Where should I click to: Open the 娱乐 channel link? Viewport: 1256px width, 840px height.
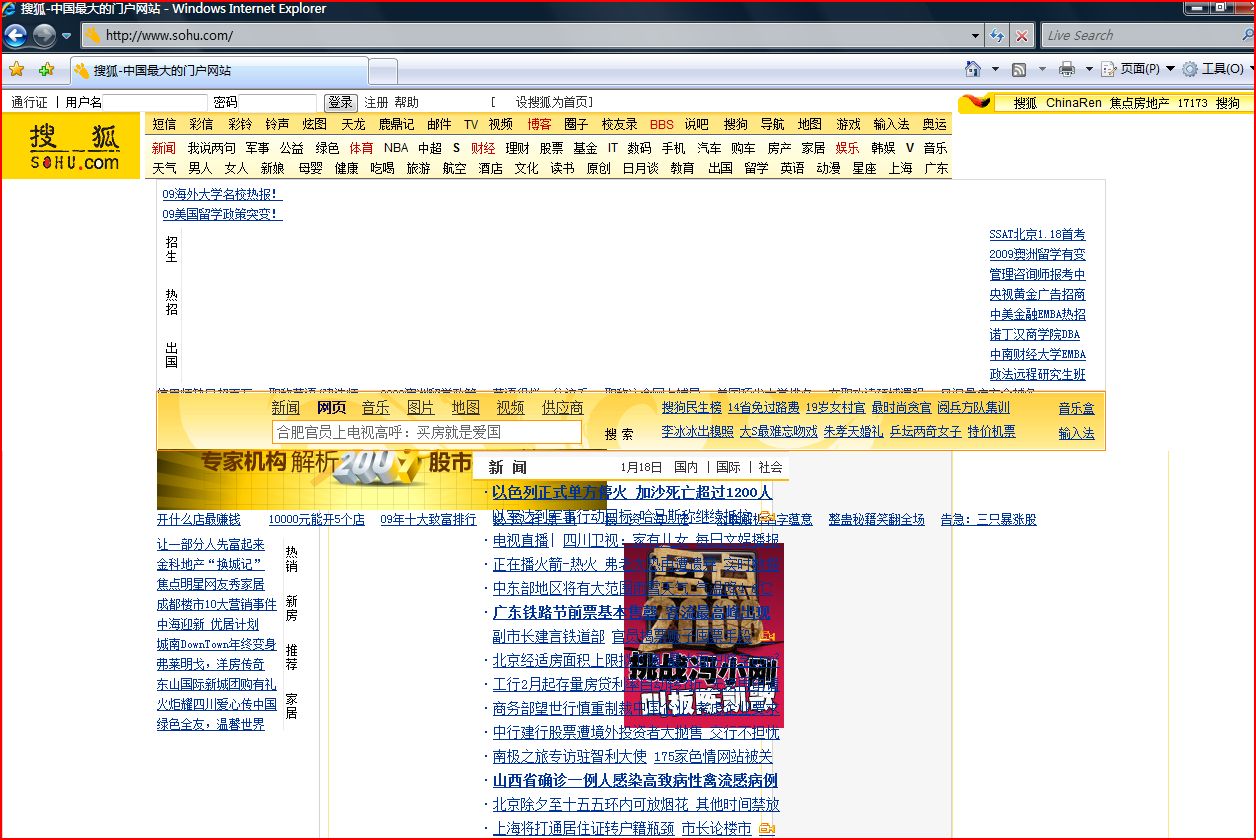[847, 147]
